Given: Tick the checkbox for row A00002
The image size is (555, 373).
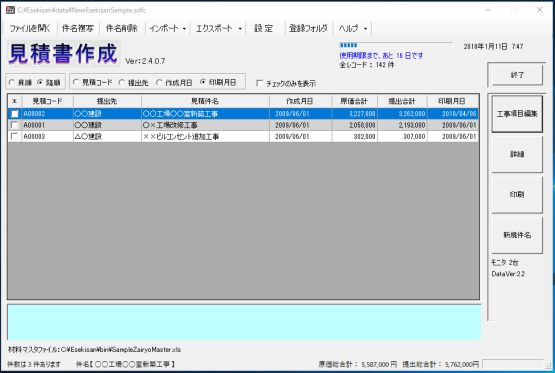Looking at the screenshot, I should [x=15, y=114].
